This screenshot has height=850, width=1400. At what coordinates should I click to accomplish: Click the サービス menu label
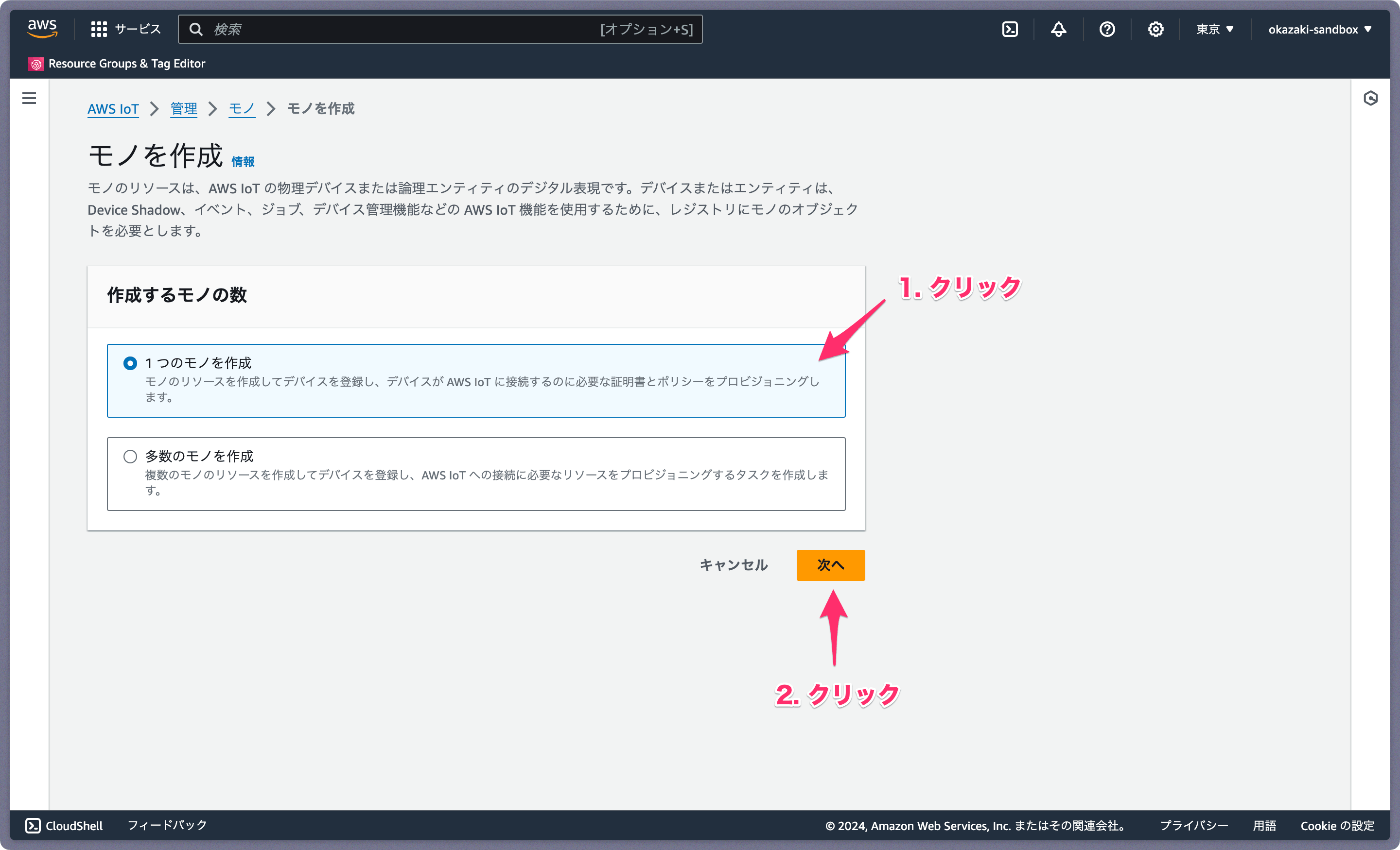(138, 29)
